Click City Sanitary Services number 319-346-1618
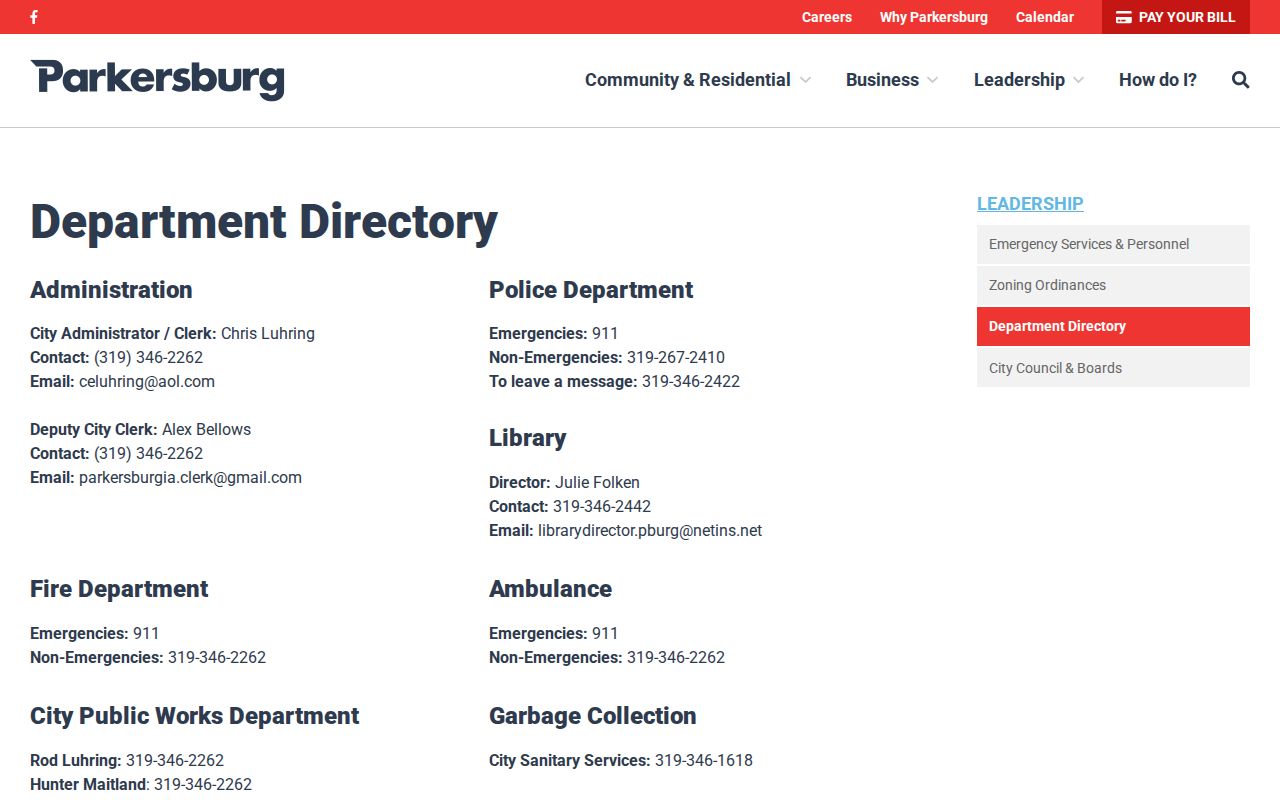This screenshot has height=800, width=1280. pos(704,760)
